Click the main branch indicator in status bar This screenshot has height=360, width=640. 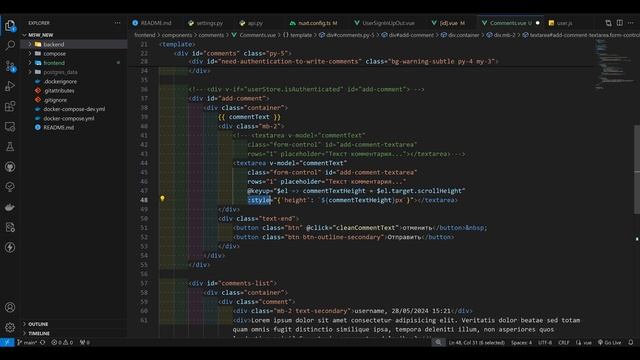pos(27,342)
